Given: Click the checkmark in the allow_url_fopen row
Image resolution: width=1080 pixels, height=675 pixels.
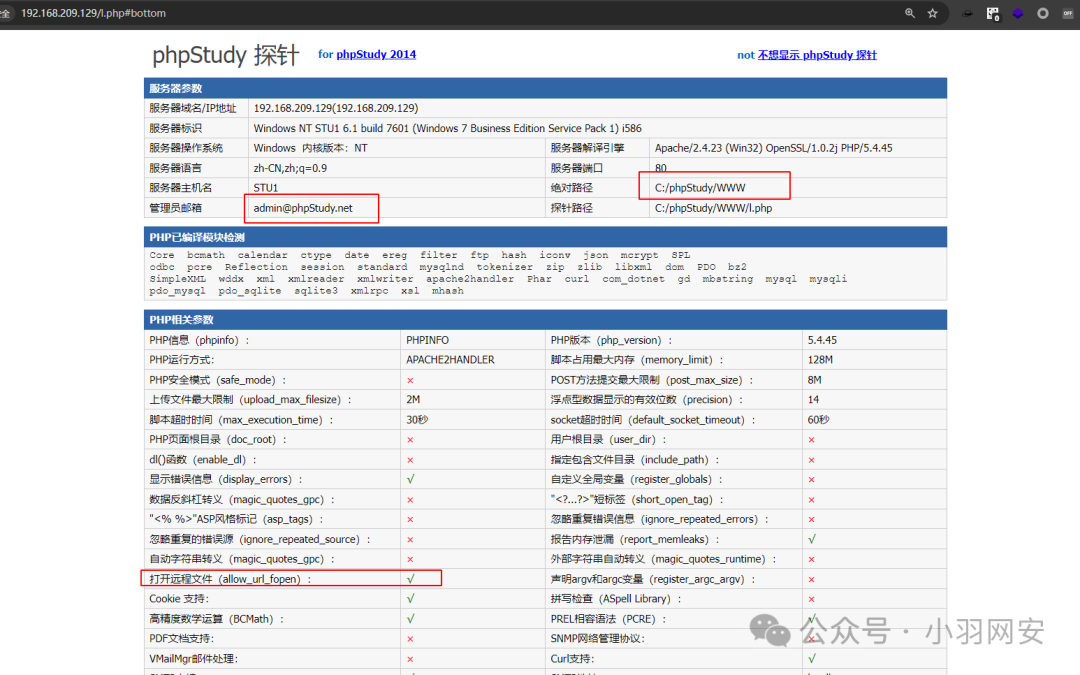Looking at the screenshot, I should [411, 579].
